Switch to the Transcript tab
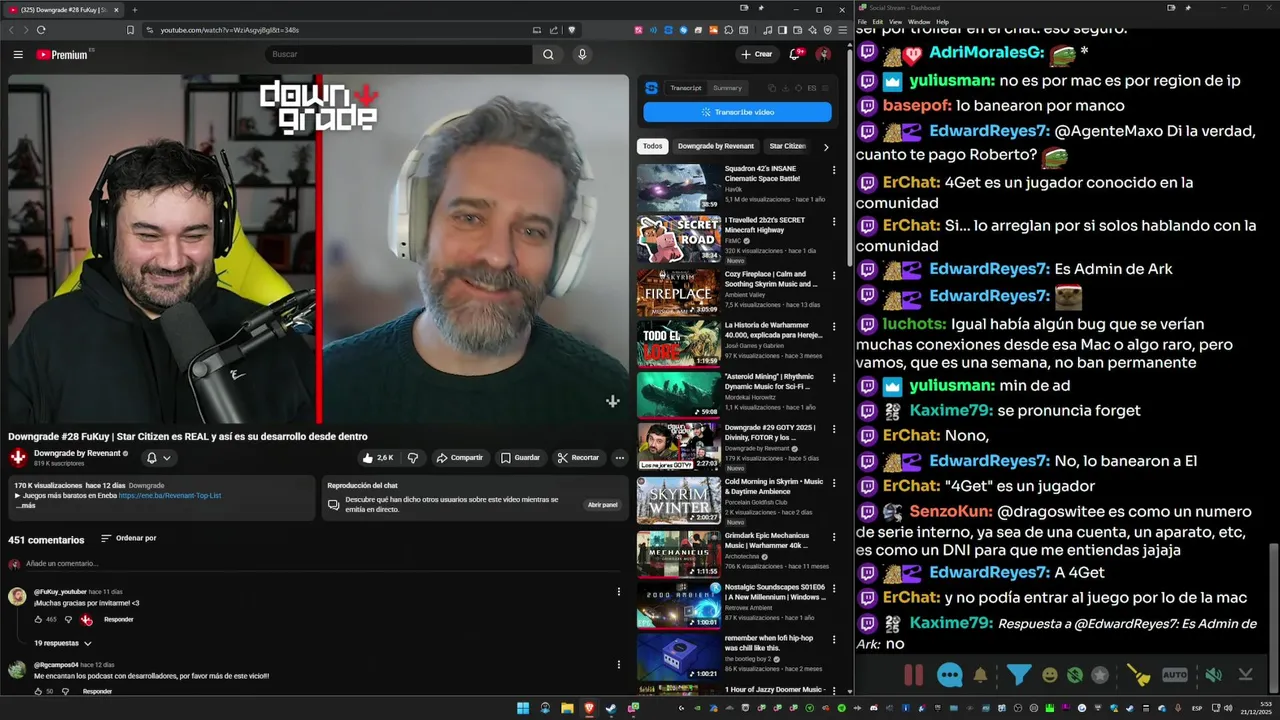This screenshot has height=720, width=1280. tap(686, 88)
